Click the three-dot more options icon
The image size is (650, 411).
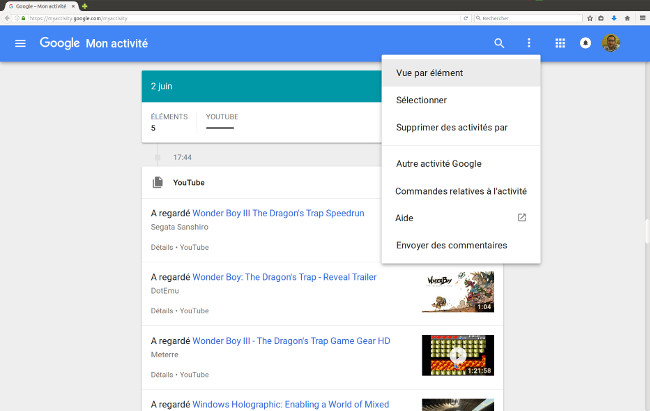coord(529,43)
